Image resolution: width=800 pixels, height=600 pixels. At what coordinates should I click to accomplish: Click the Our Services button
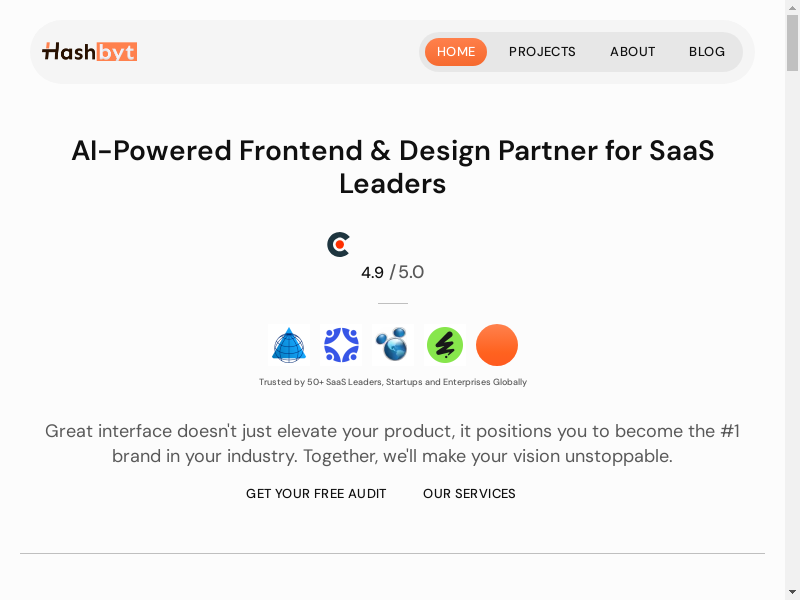coord(469,494)
